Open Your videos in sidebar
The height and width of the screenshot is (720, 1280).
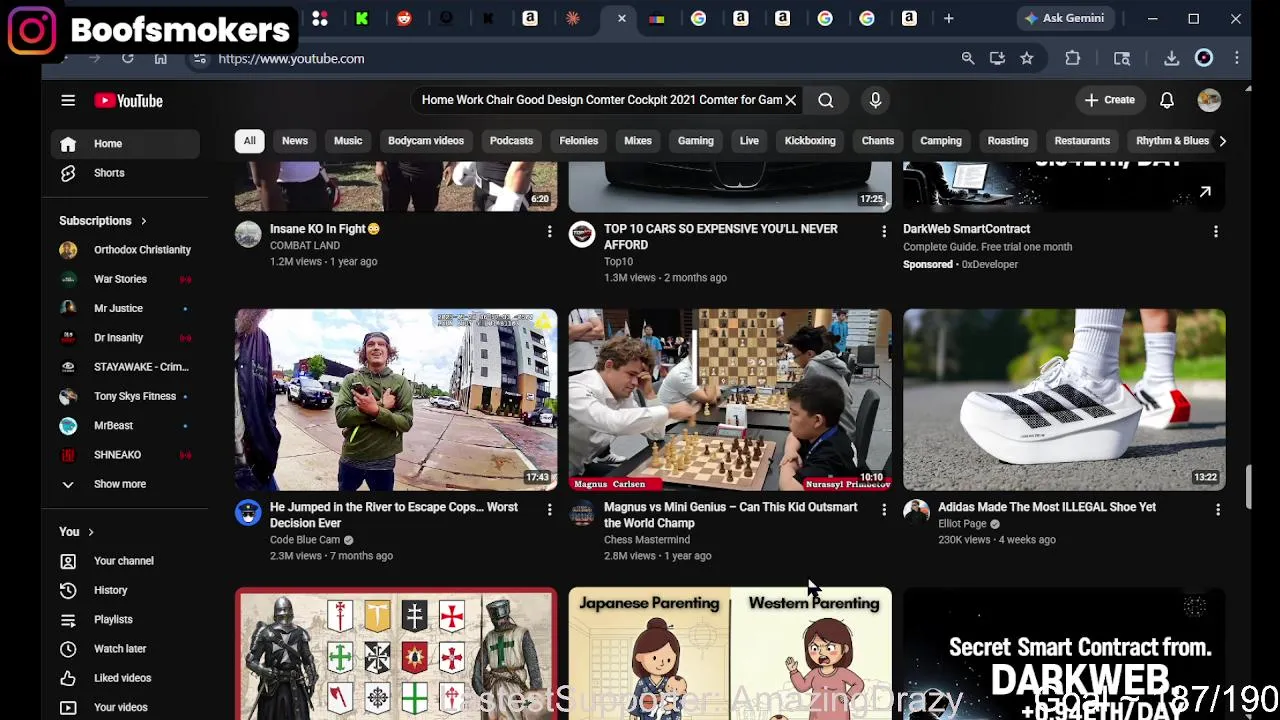coord(125,707)
